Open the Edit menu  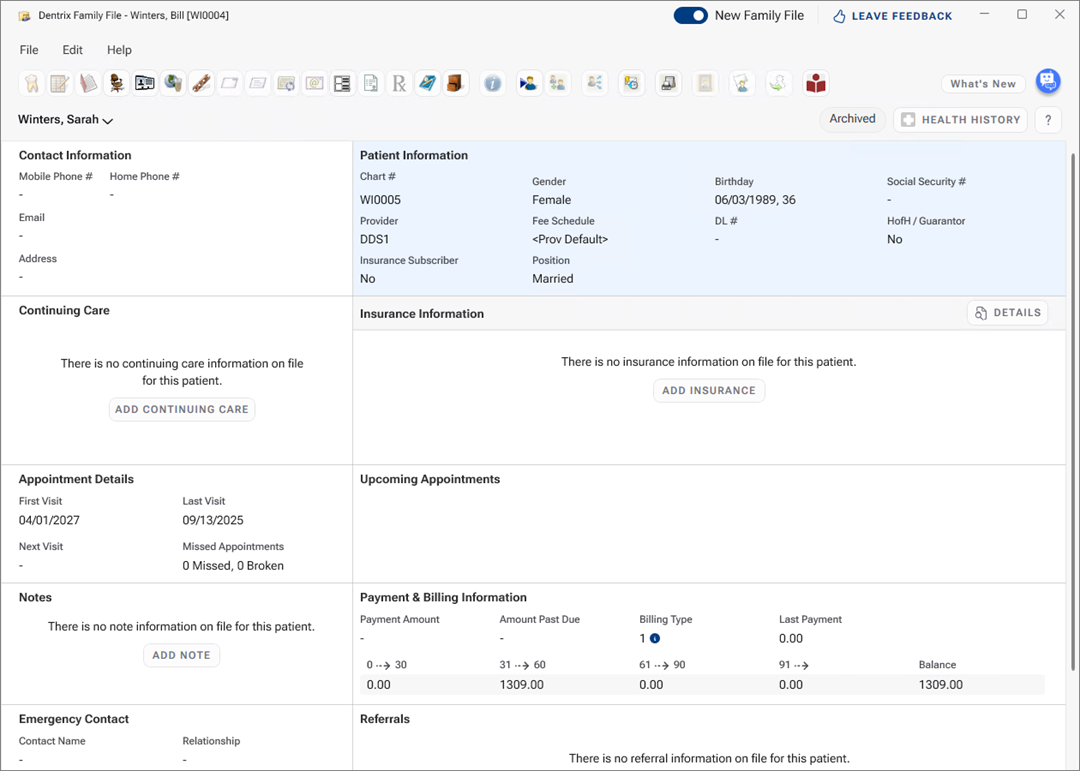pyautogui.click(x=73, y=50)
